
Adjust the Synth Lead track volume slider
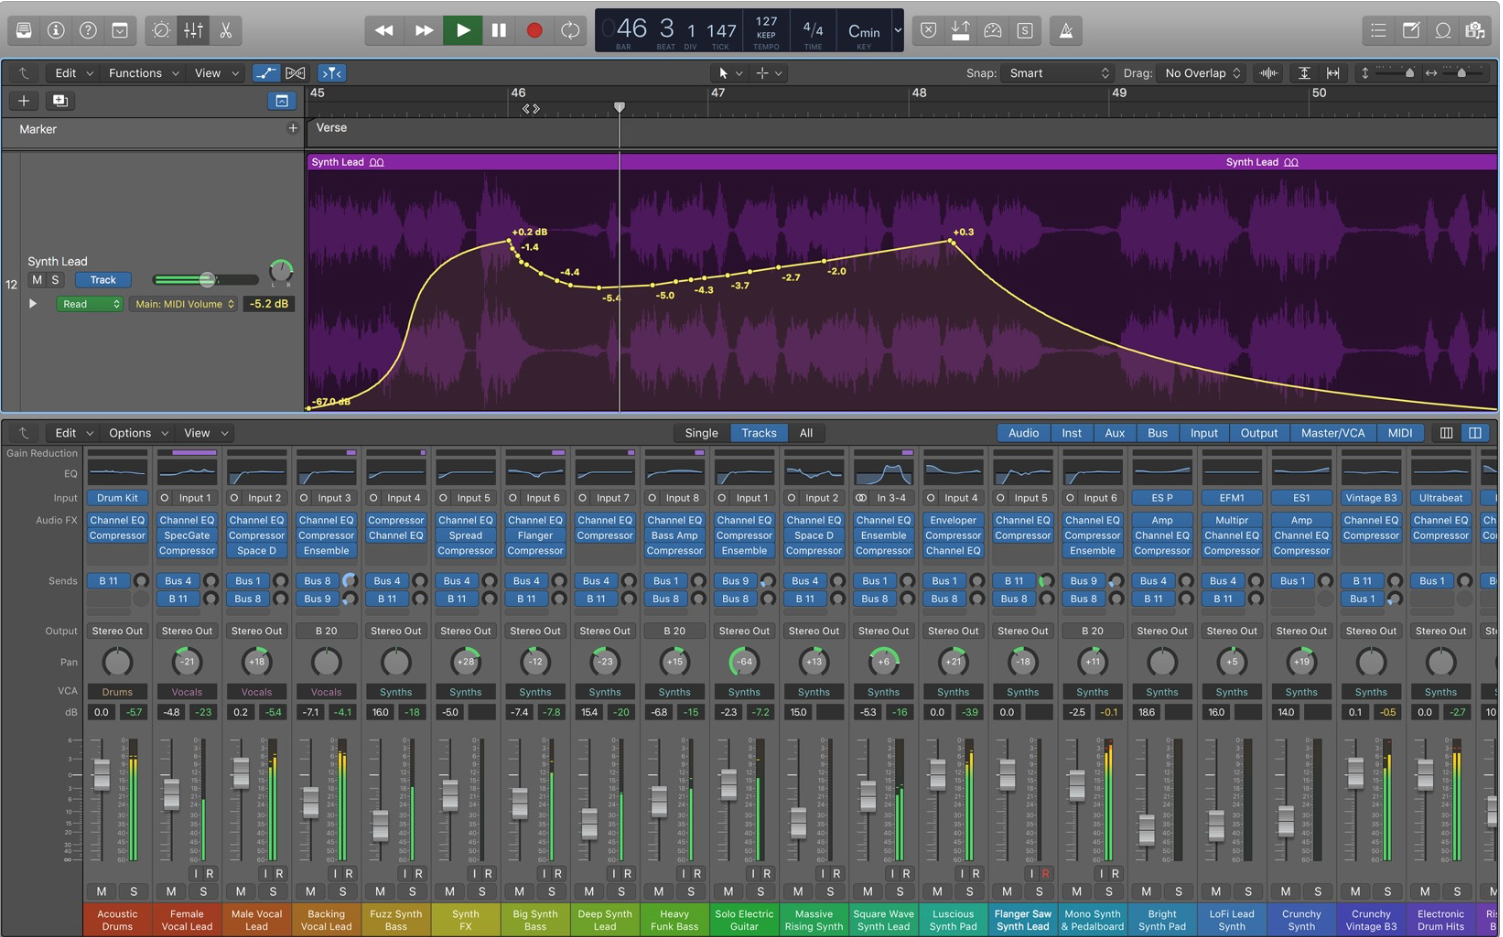[207, 279]
